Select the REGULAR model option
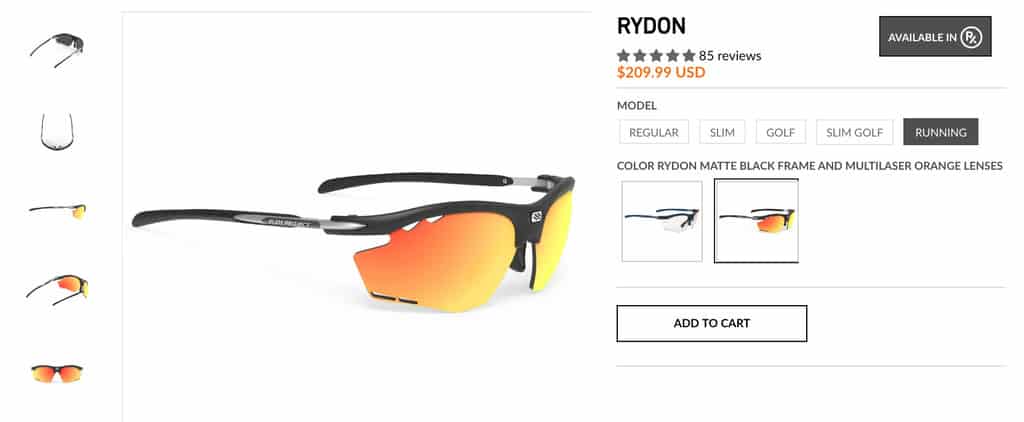 (x=654, y=132)
